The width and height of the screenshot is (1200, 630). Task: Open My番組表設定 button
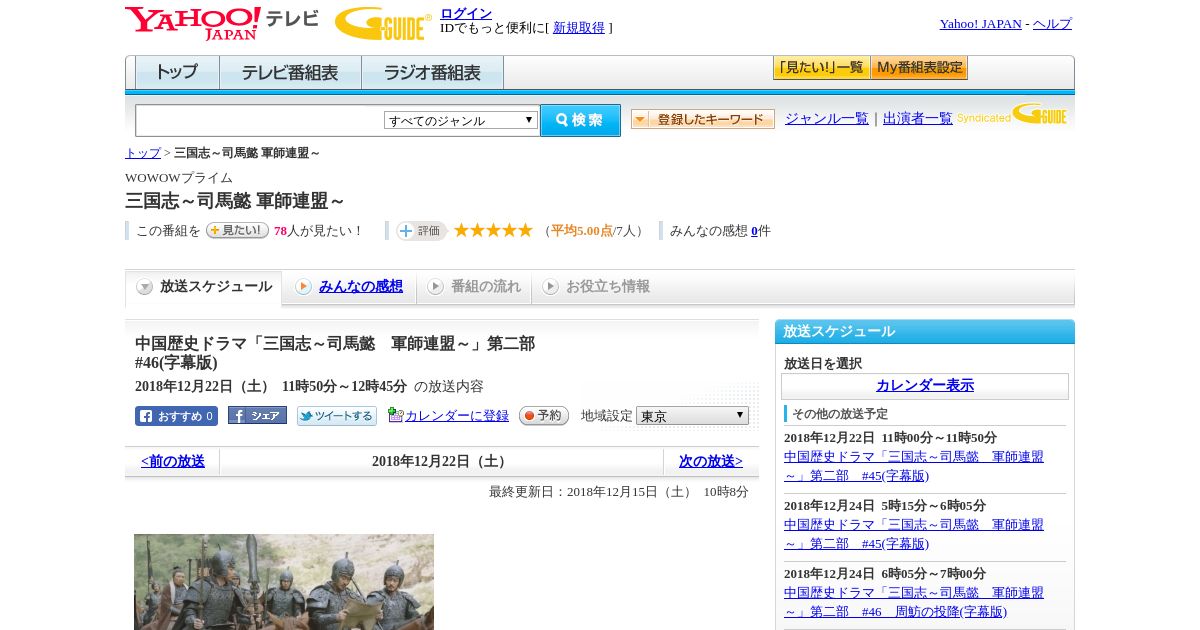click(x=919, y=68)
